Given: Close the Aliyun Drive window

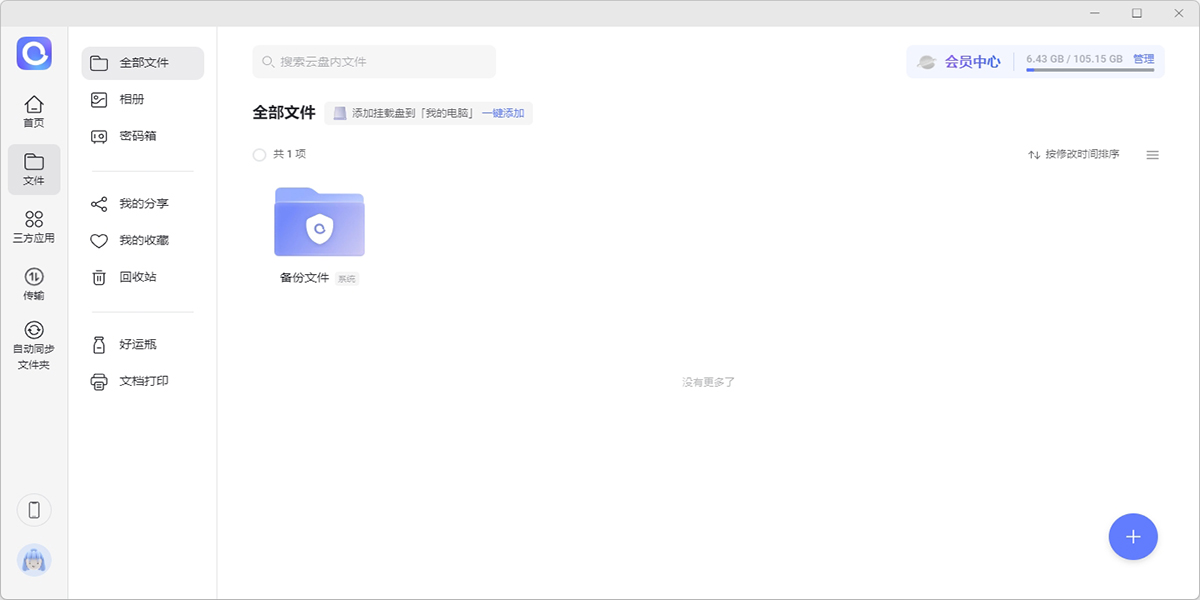Looking at the screenshot, I should point(1178,13).
